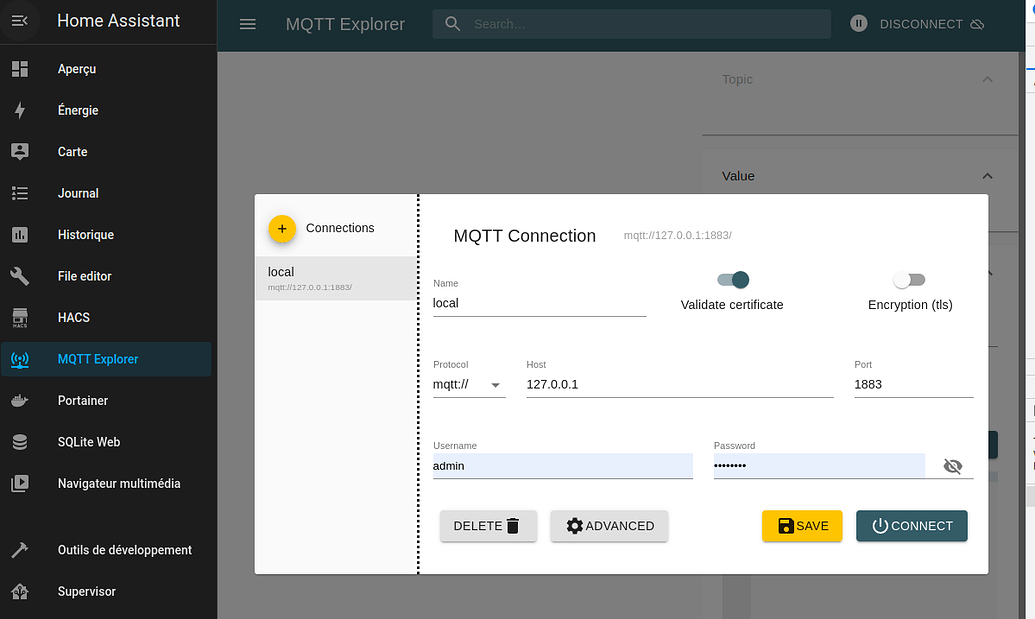Click the cloud-off connection status icon
Image resolution: width=1035 pixels, height=619 pixels.
(977, 24)
